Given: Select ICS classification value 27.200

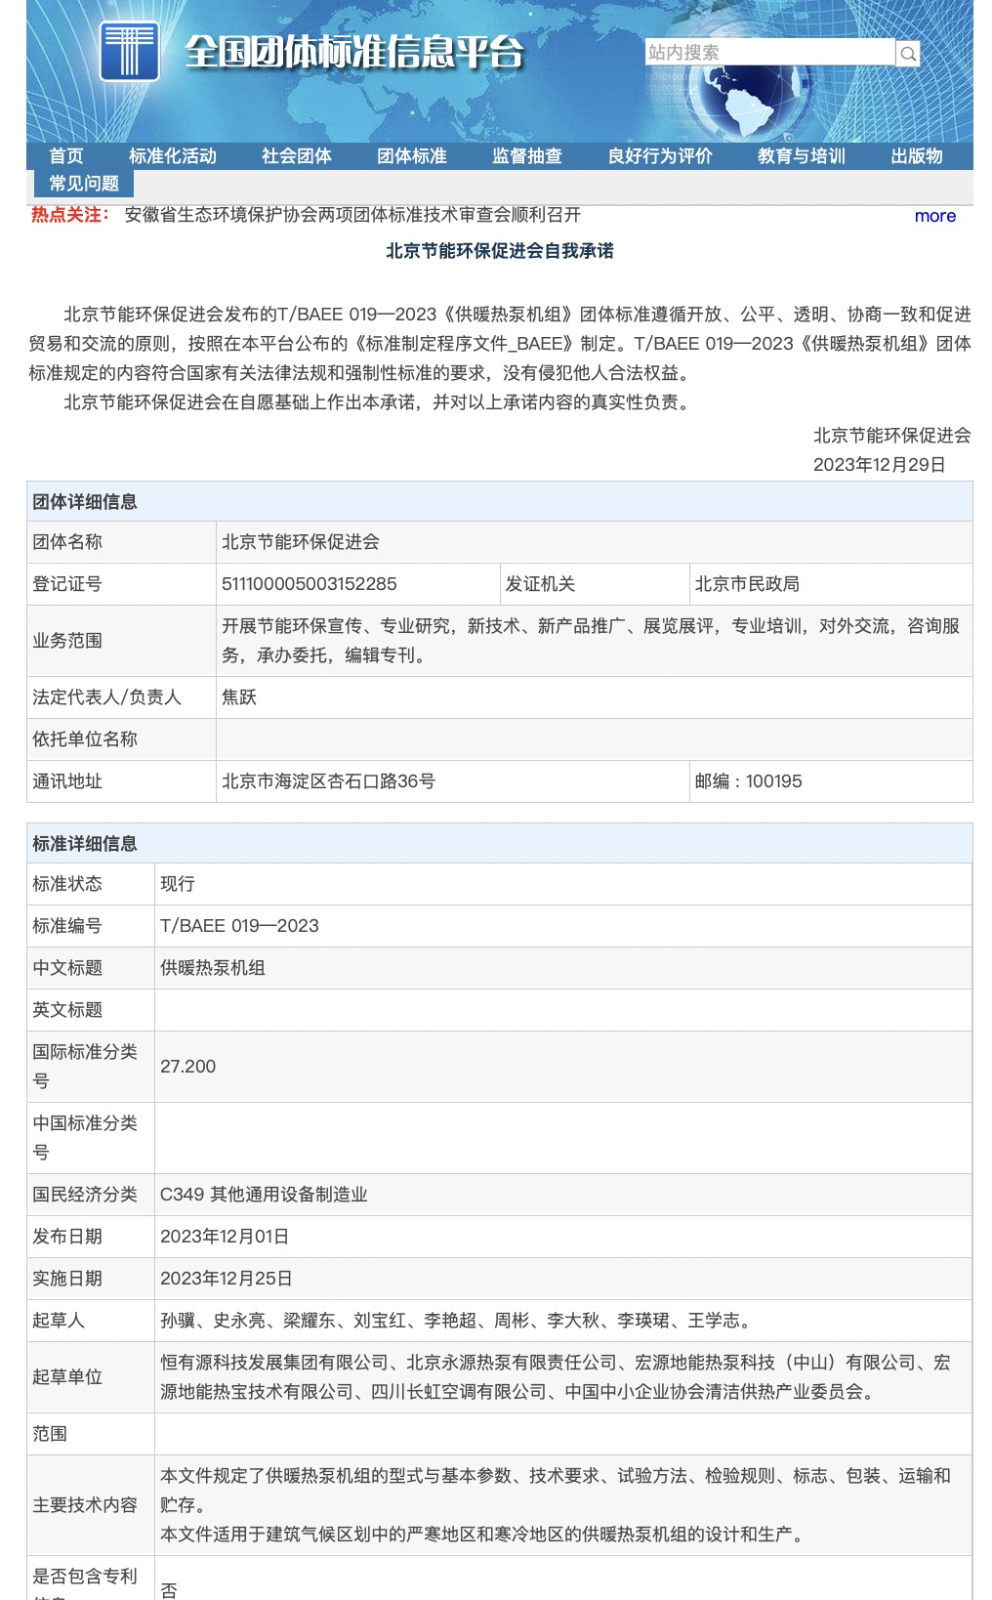Looking at the screenshot, I should click(x=188, y=1067).
